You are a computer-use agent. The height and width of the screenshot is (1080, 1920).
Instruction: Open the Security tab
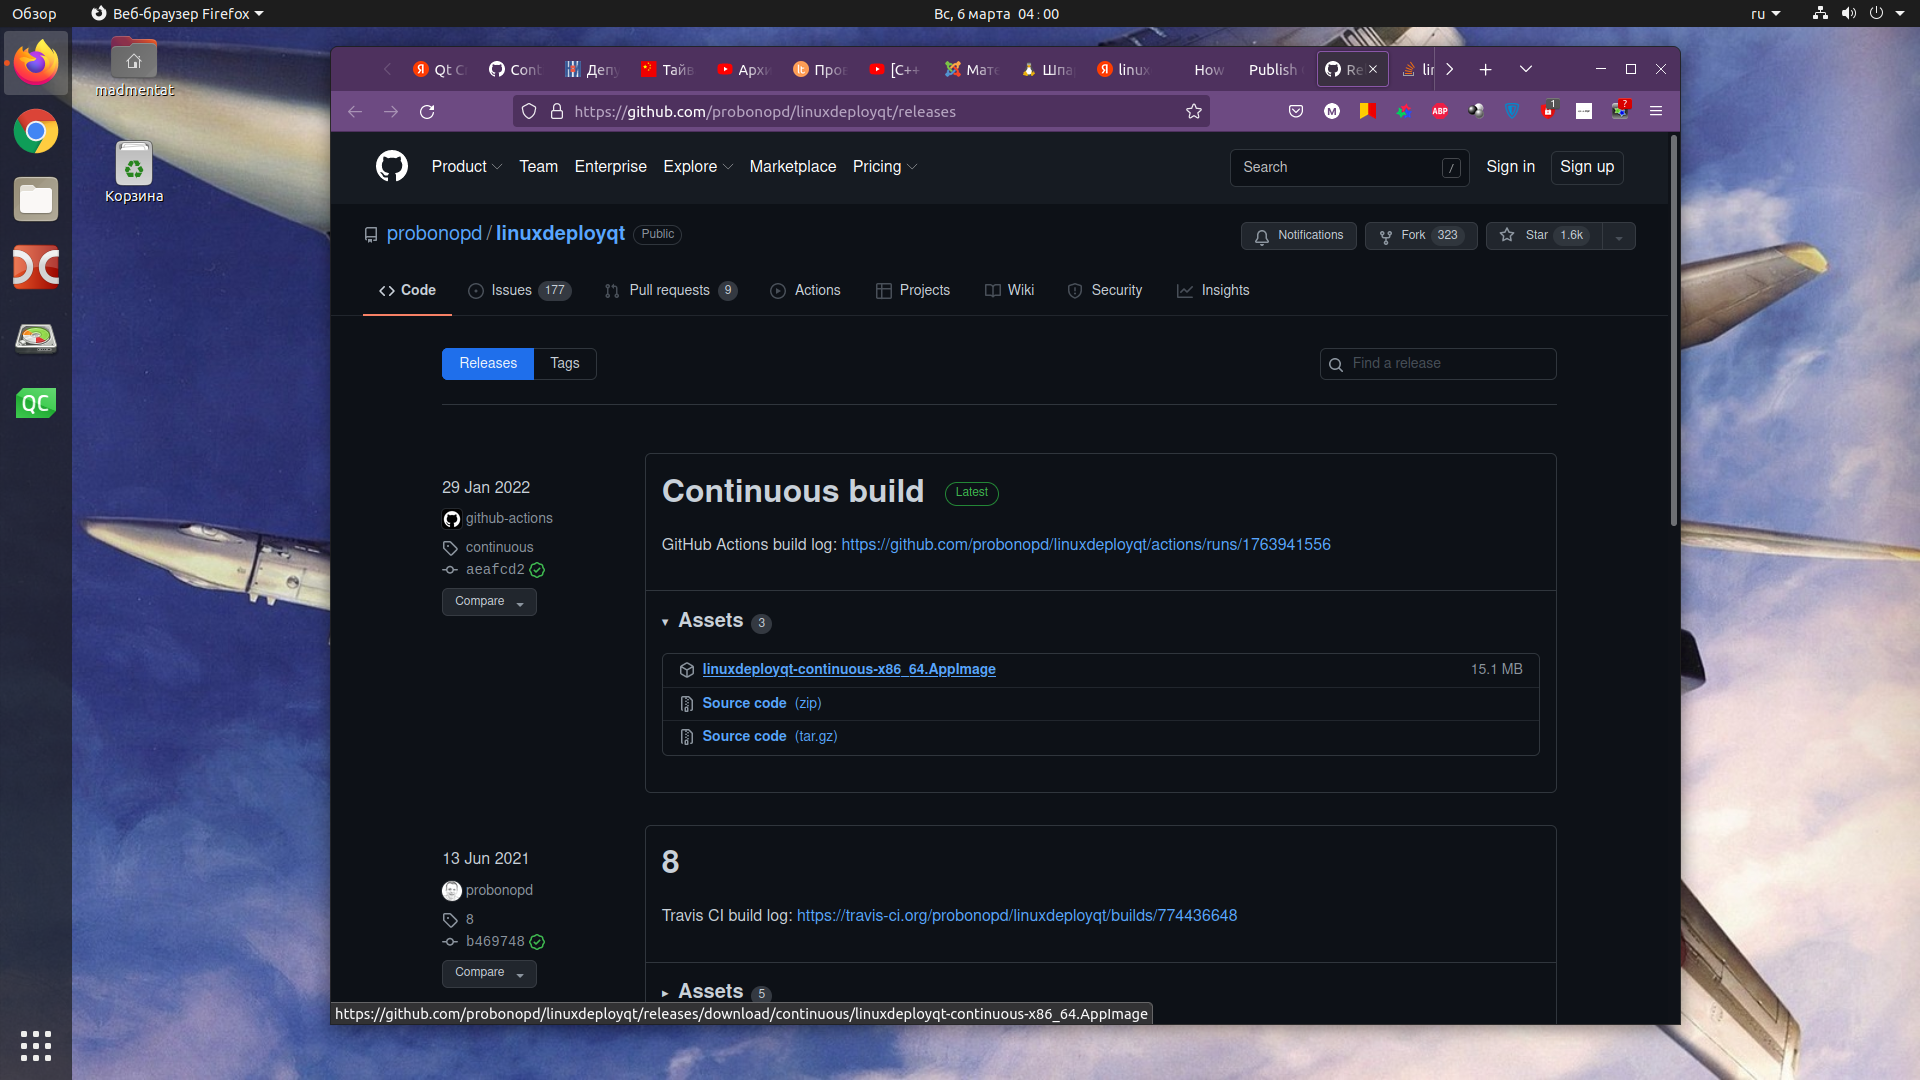click(x=1105, y=290)
